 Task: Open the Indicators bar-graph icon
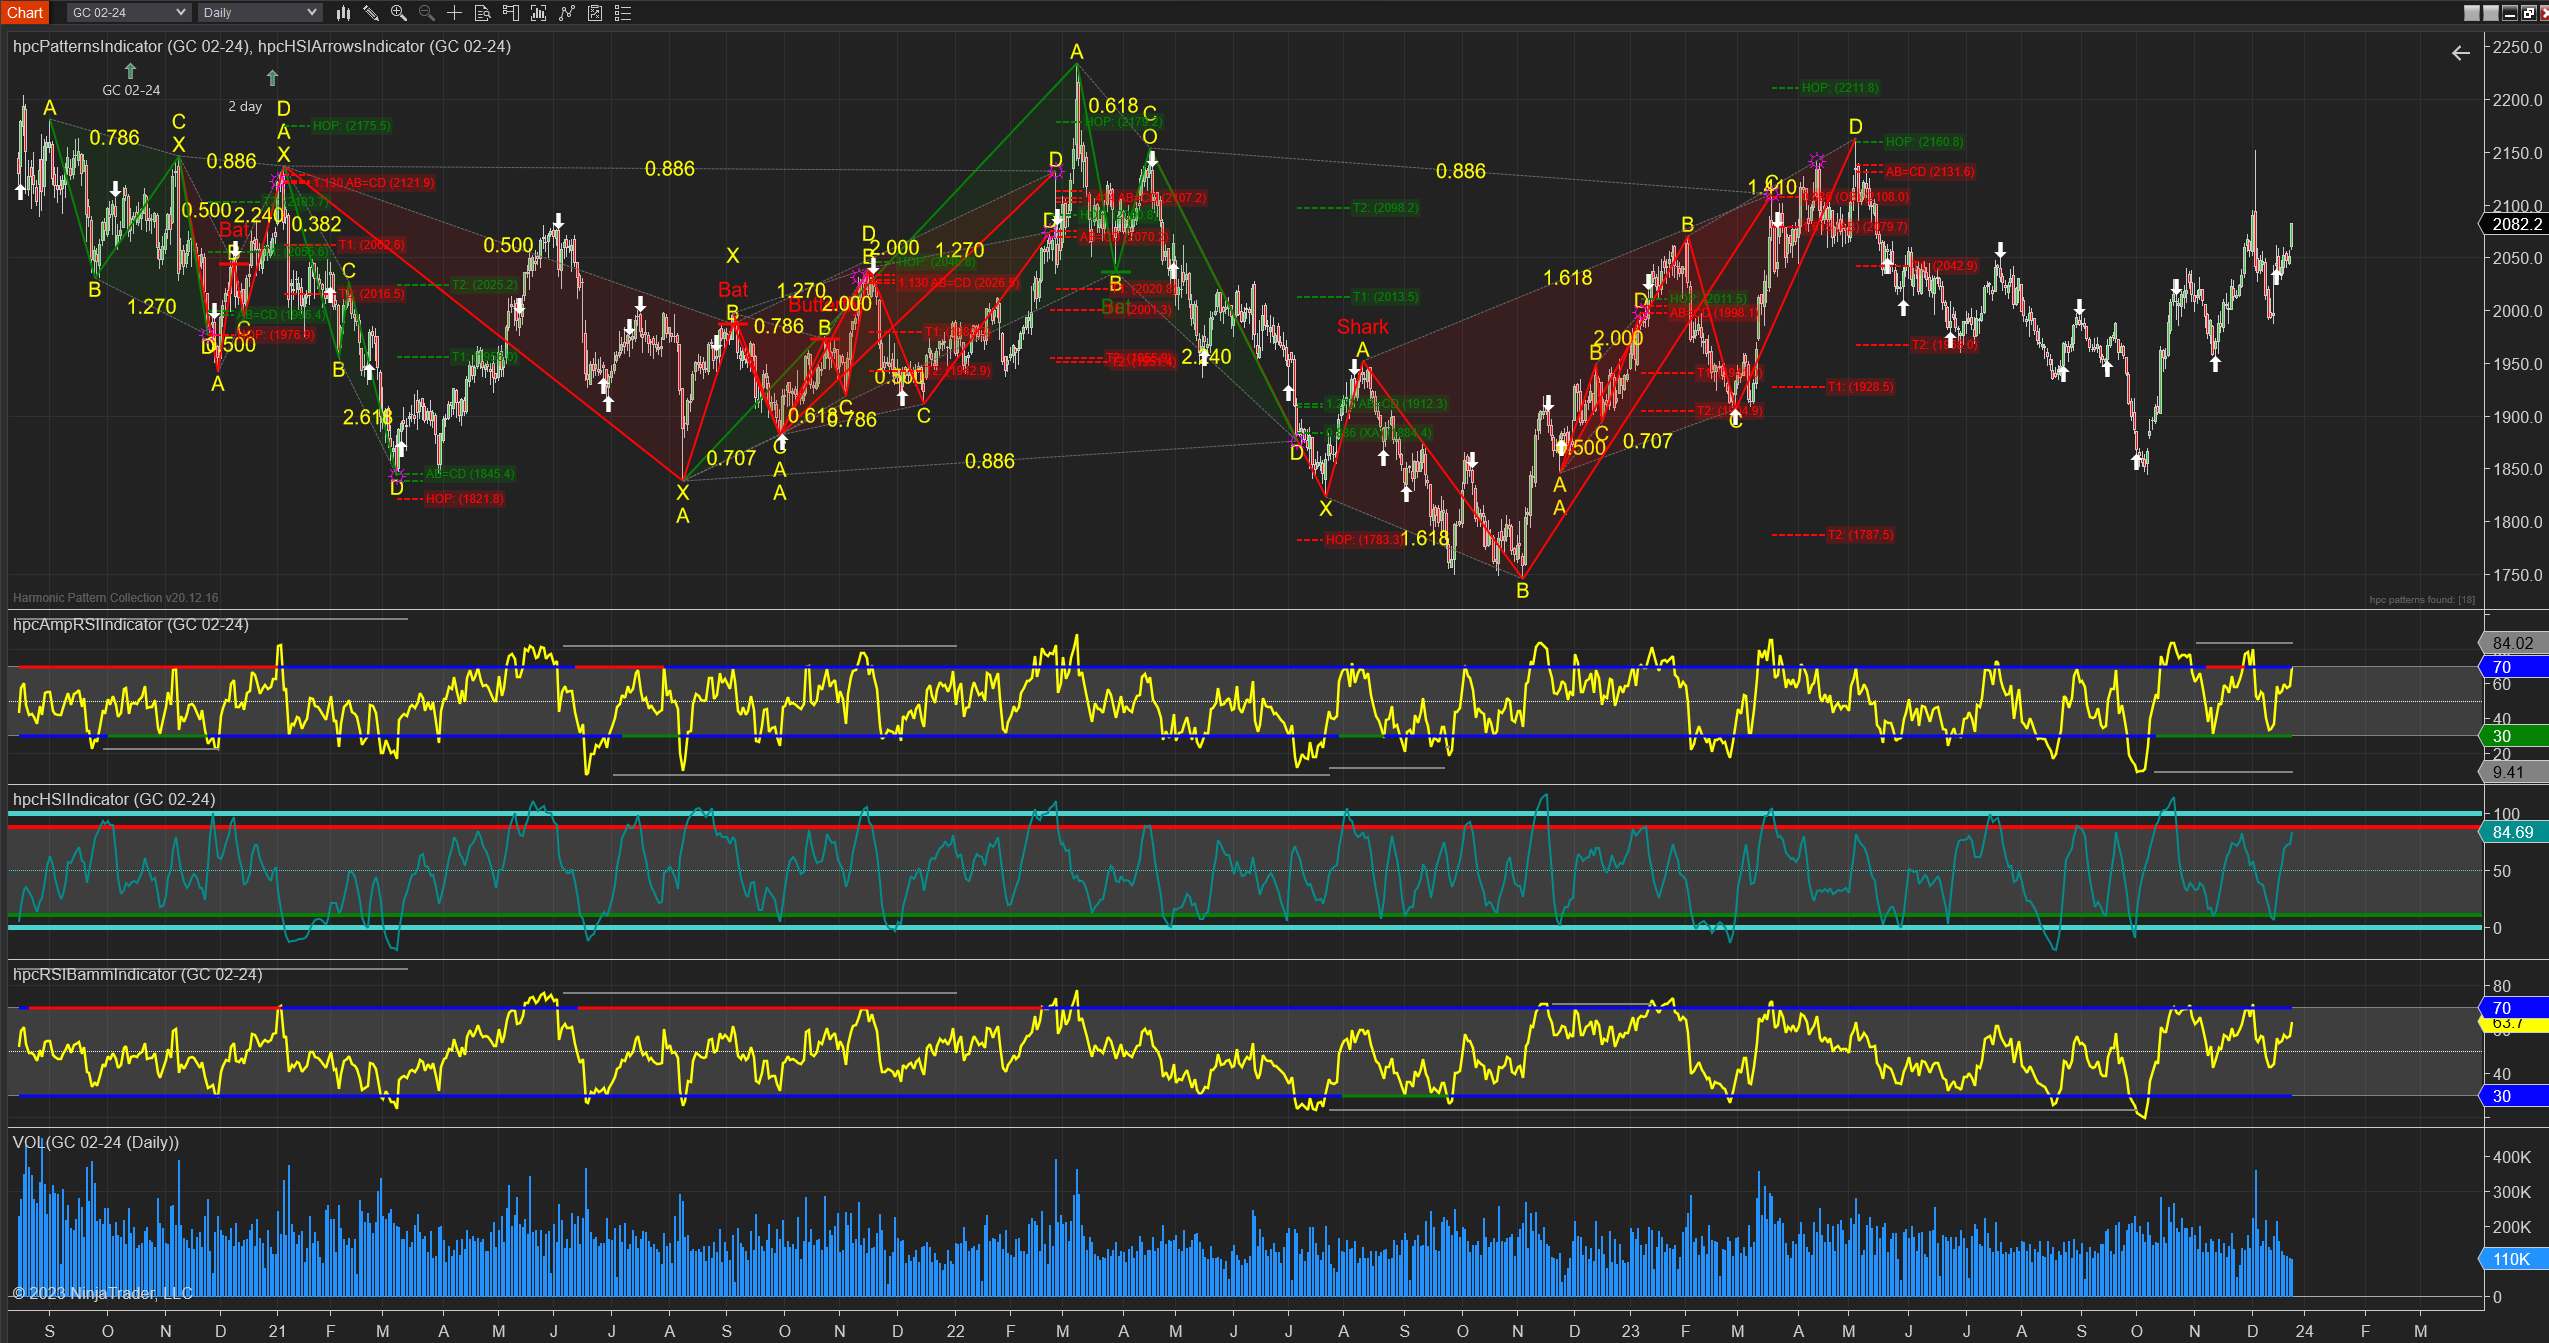(539, 13)
